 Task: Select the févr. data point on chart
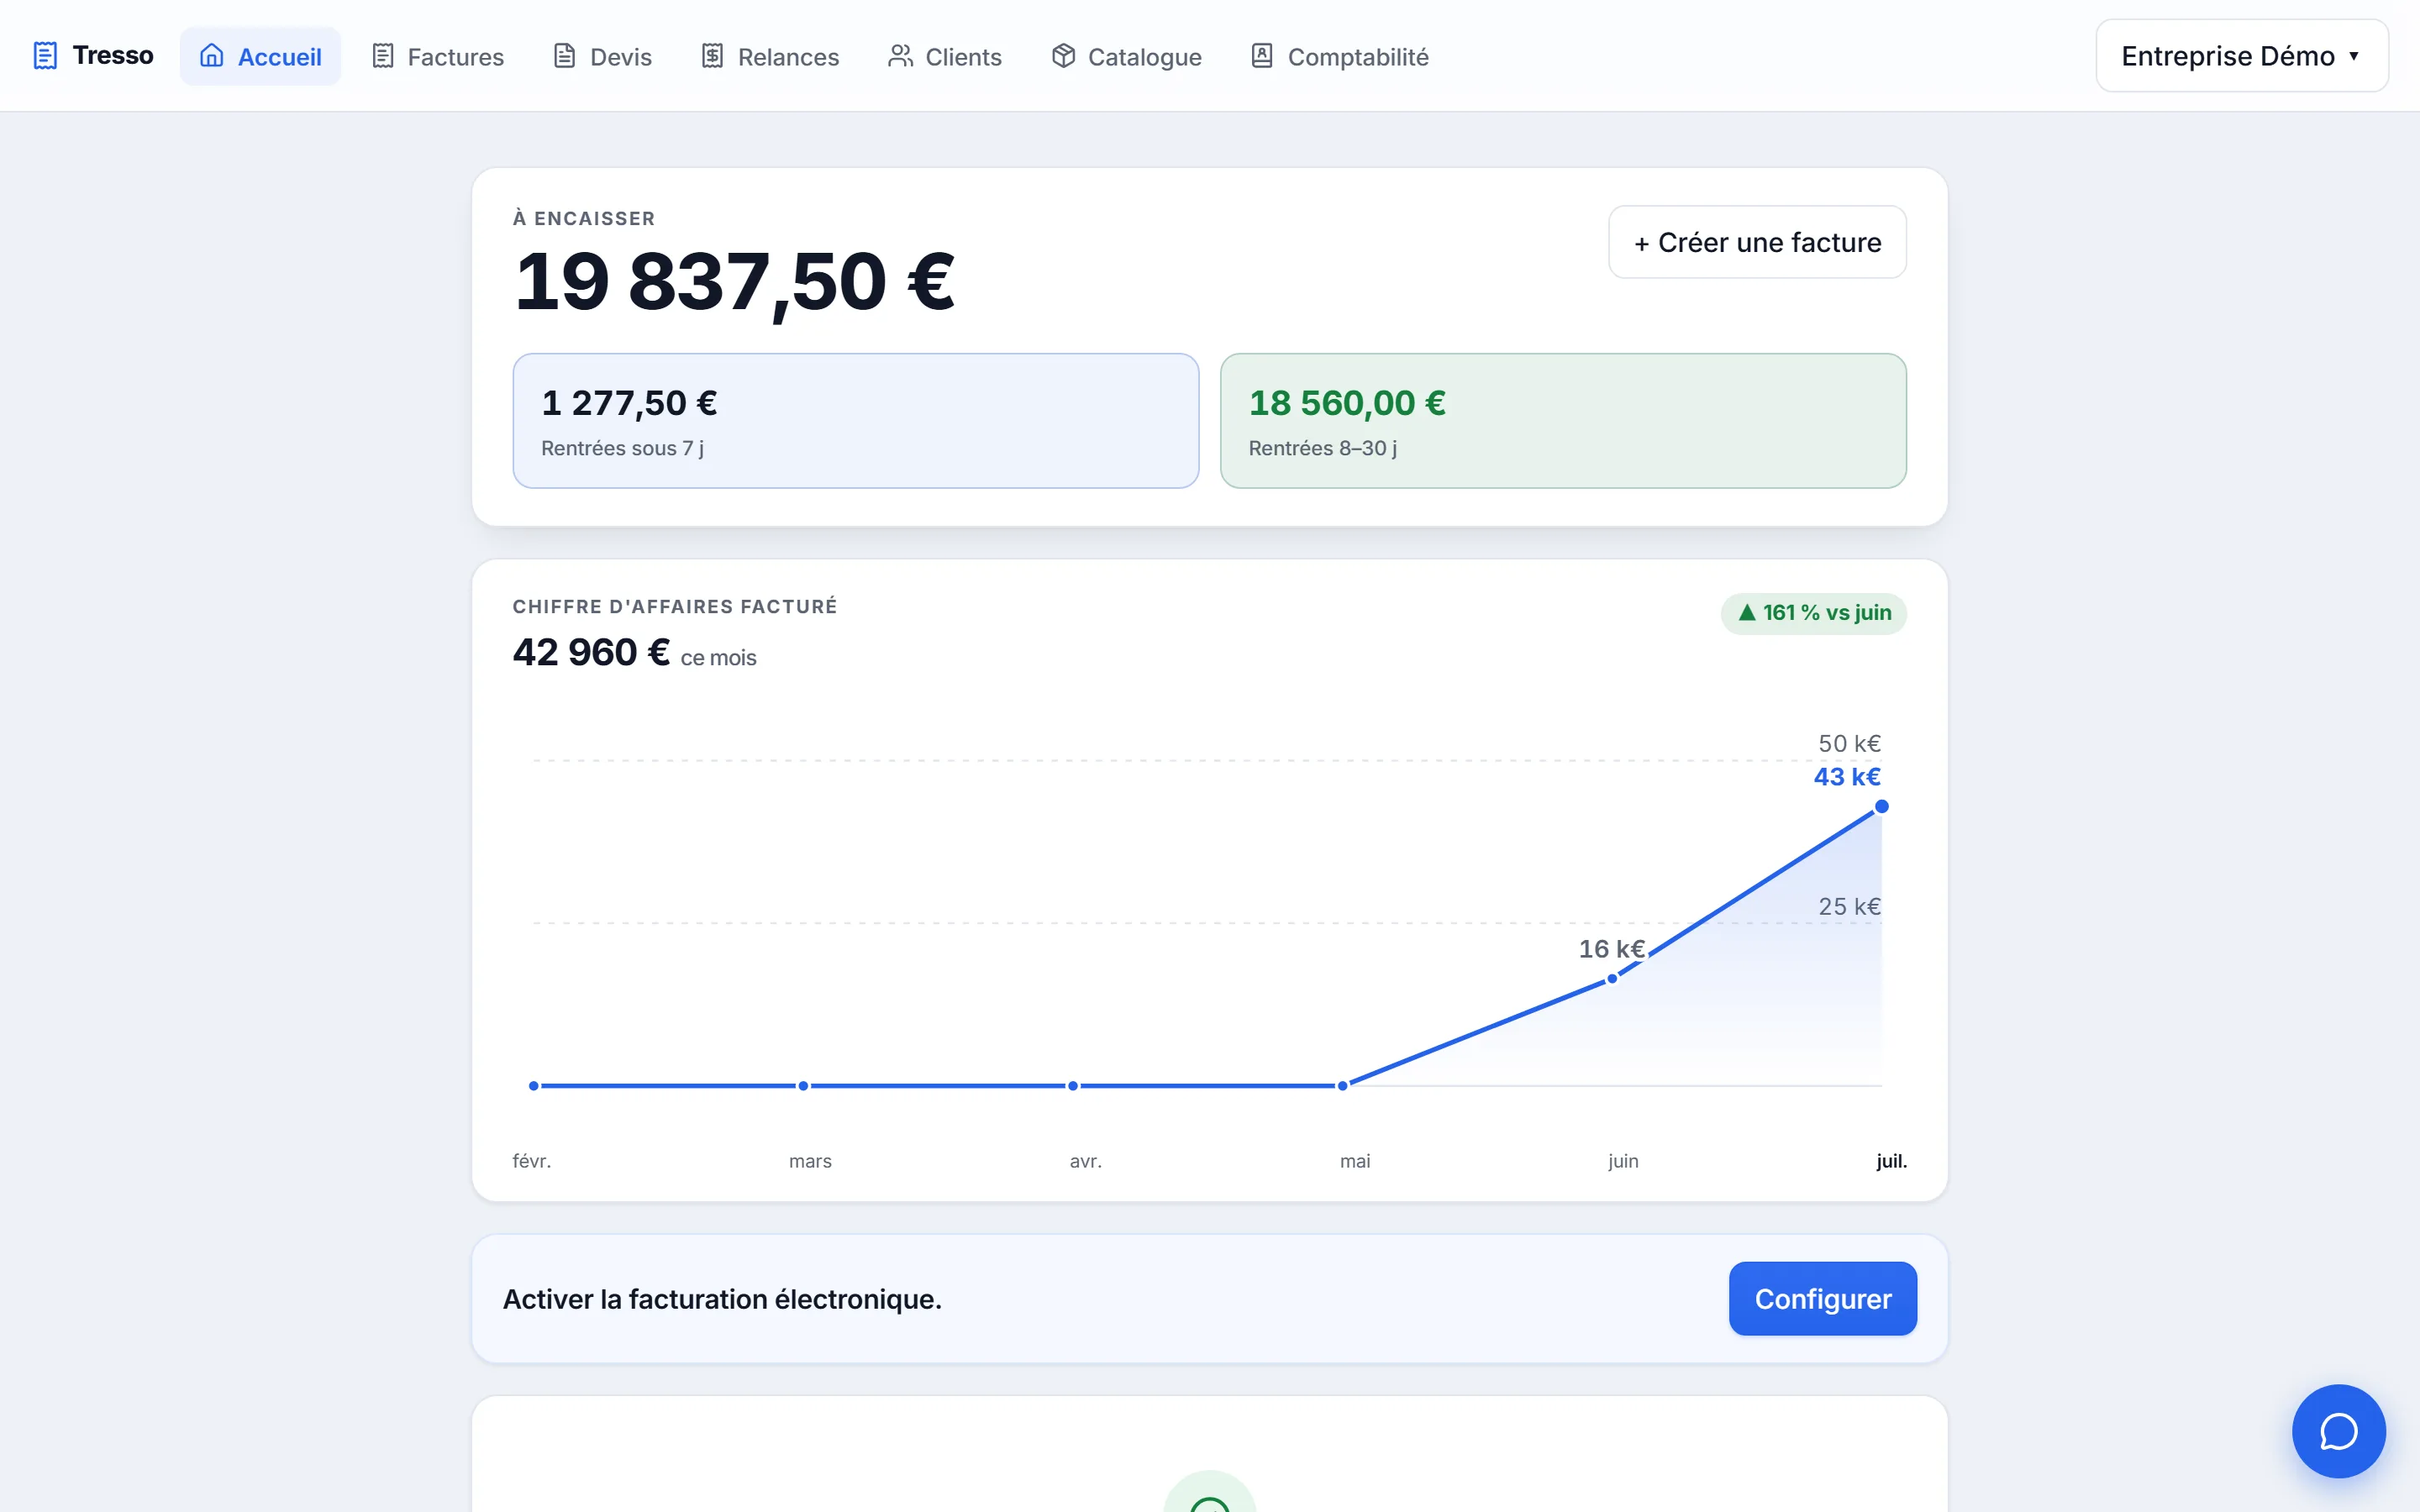coord(534,1085)
